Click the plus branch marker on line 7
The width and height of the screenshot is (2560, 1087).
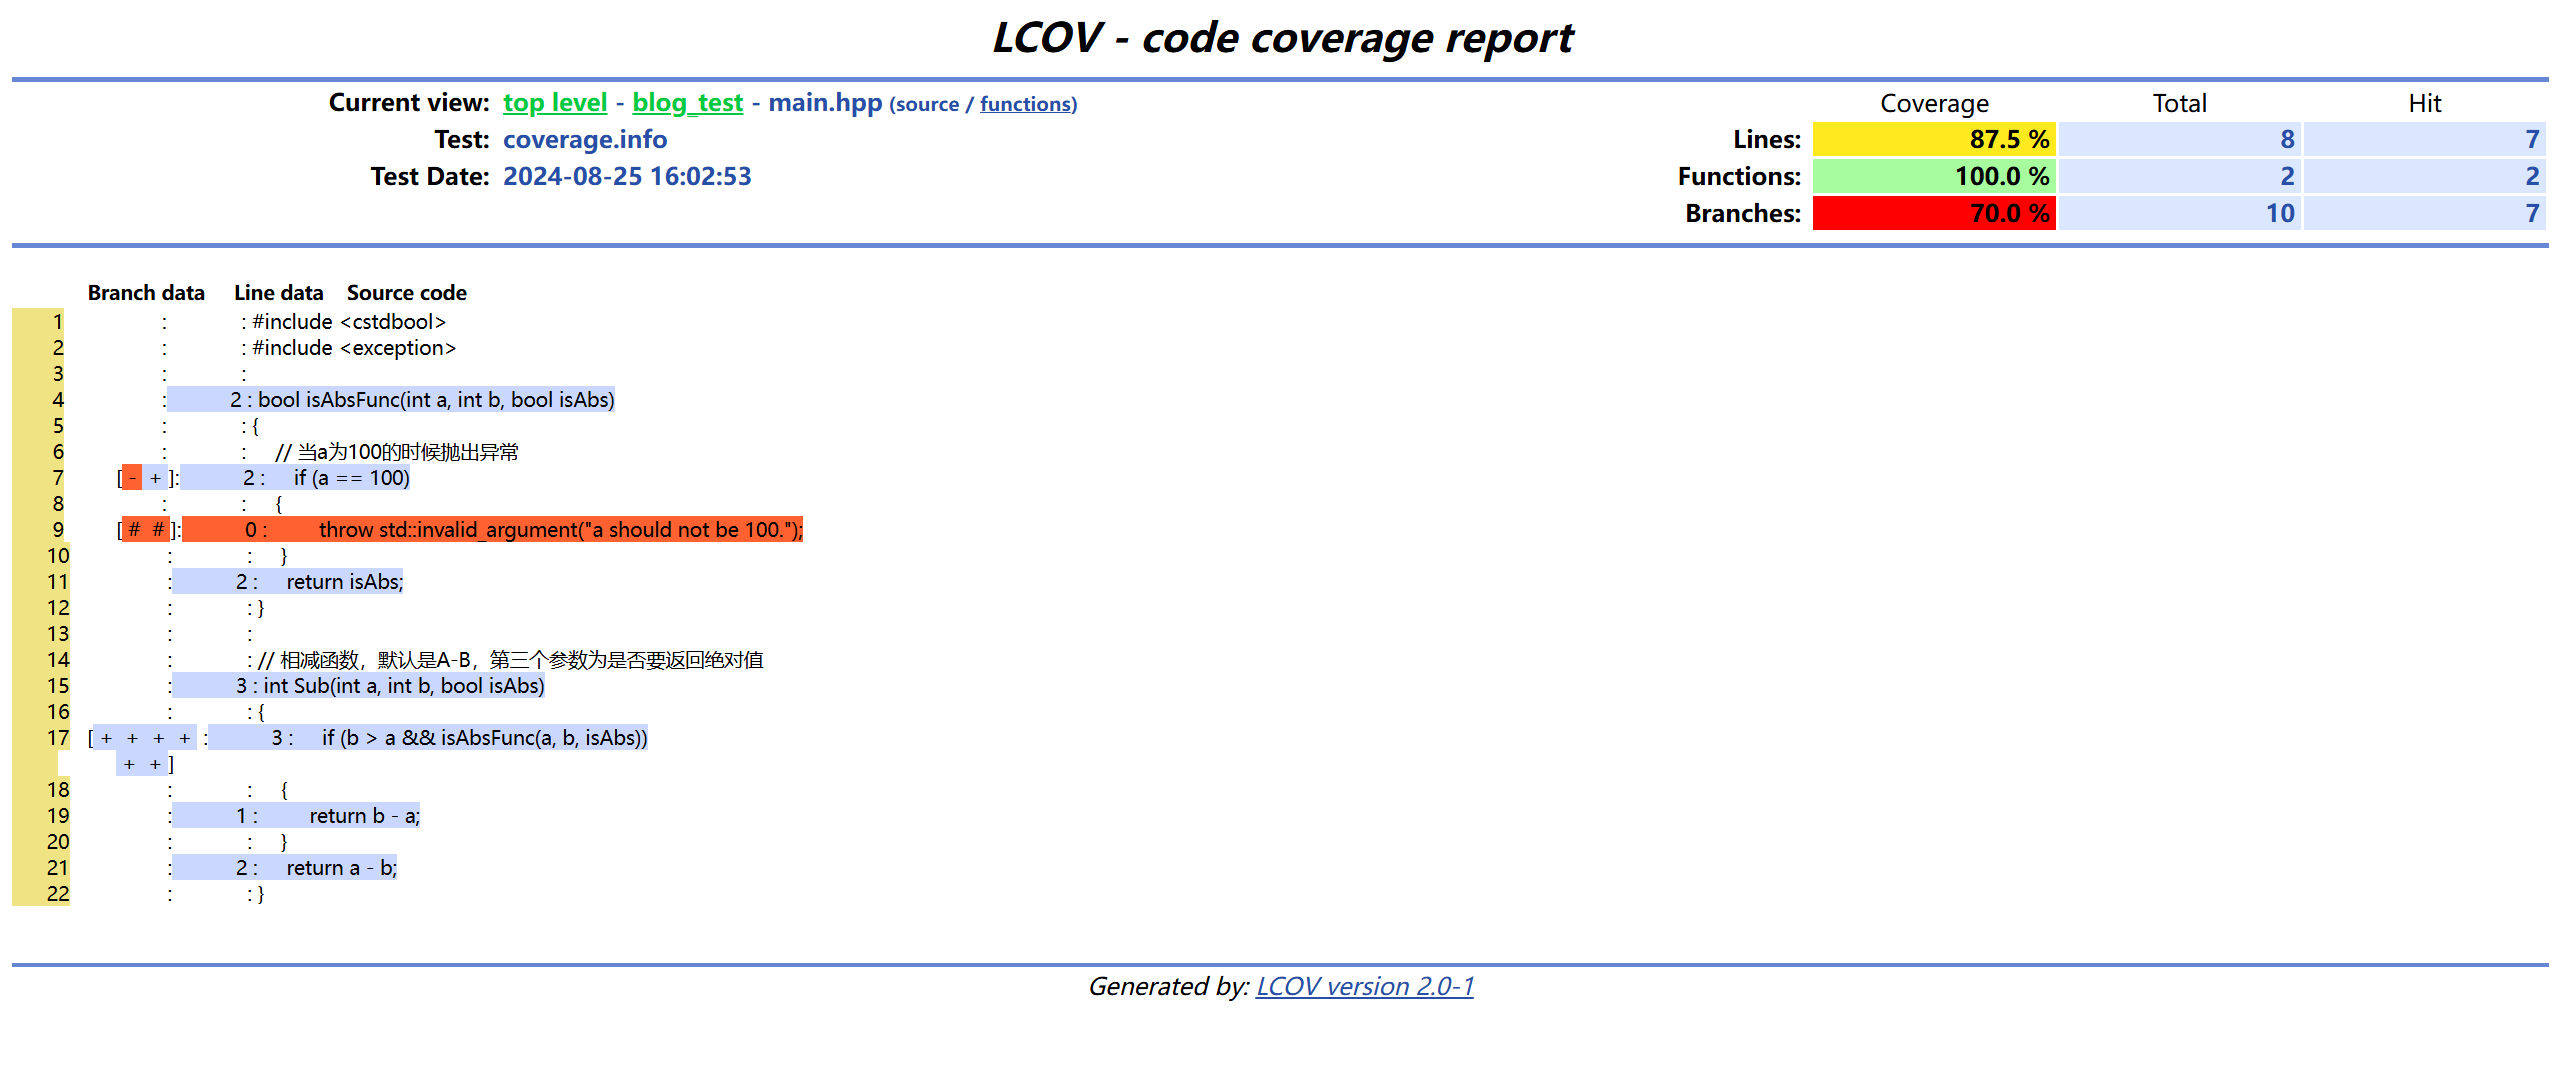coord(154,478)
